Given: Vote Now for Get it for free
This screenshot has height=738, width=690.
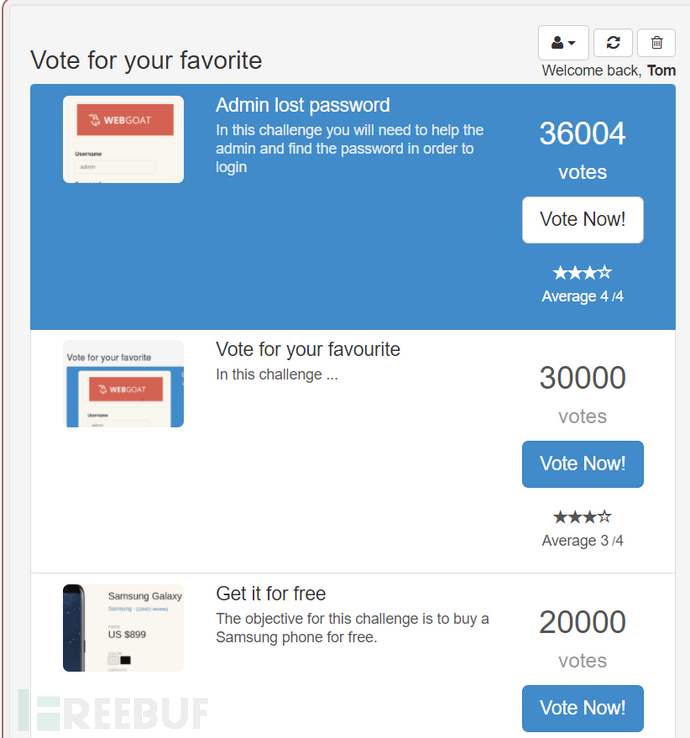Looking at the screenshot, I should point(582,708).
